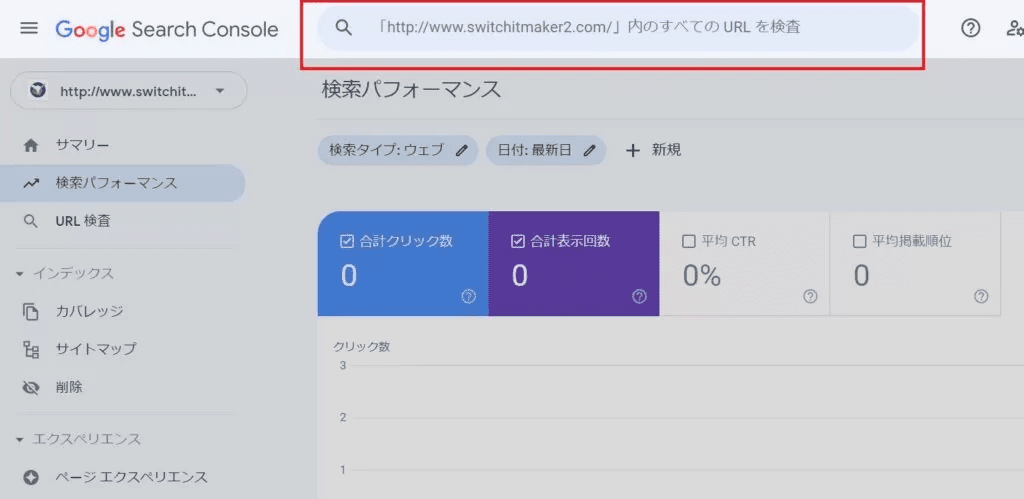Click the property favicon in selector
The image size is (1024, 499).
pyautogui.click(x=39, y=91)
